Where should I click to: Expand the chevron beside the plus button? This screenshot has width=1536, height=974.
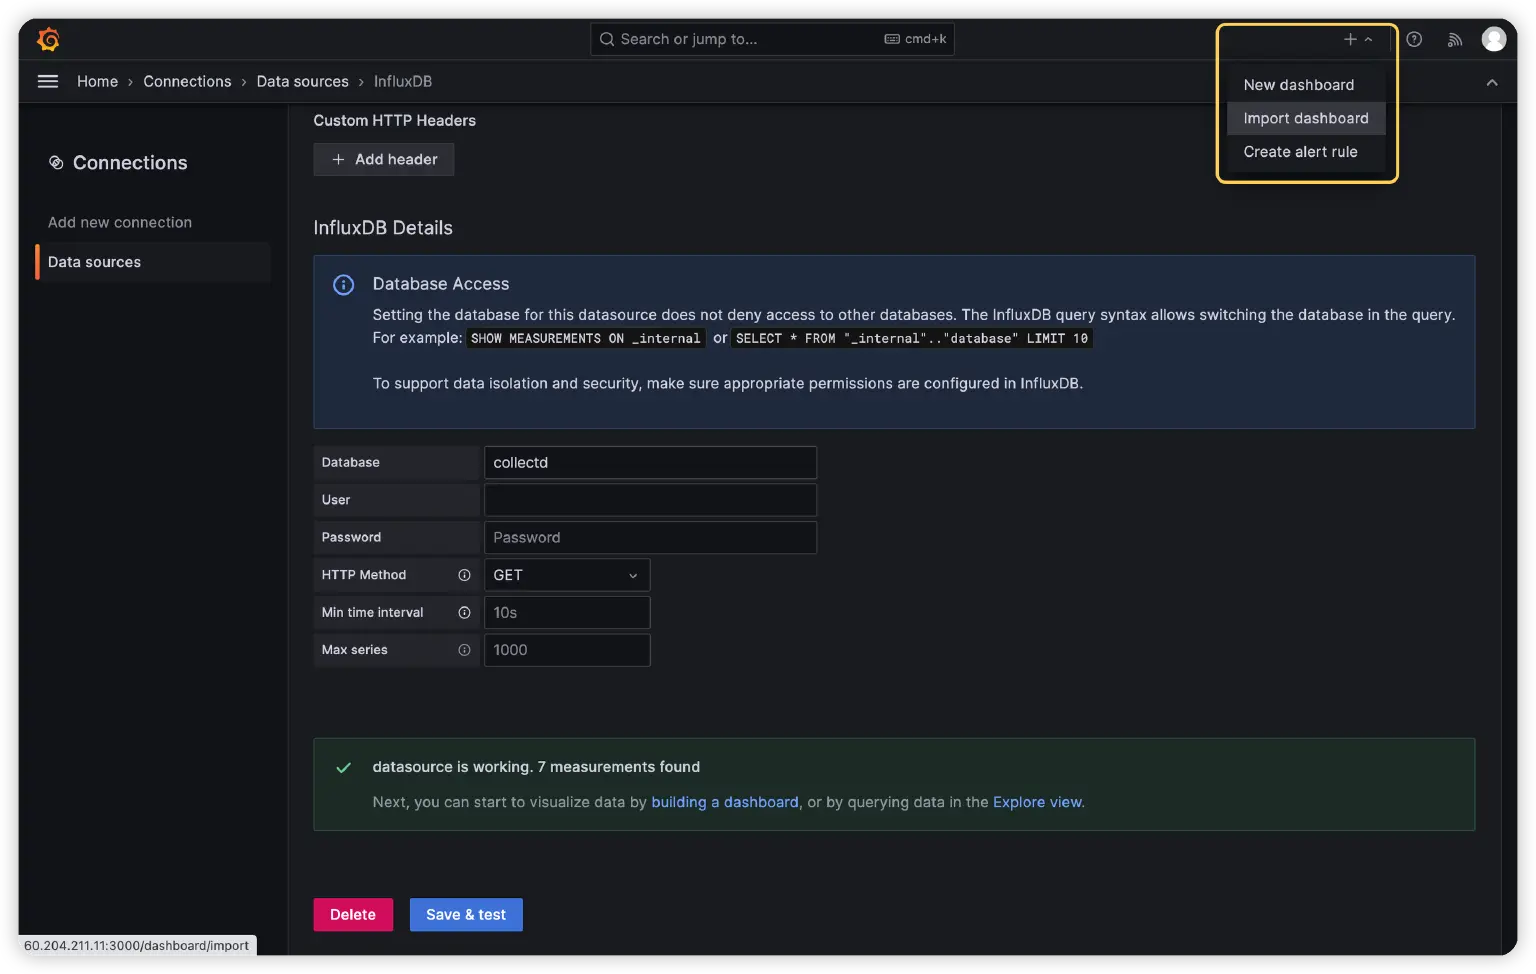tap(1368, 39)
